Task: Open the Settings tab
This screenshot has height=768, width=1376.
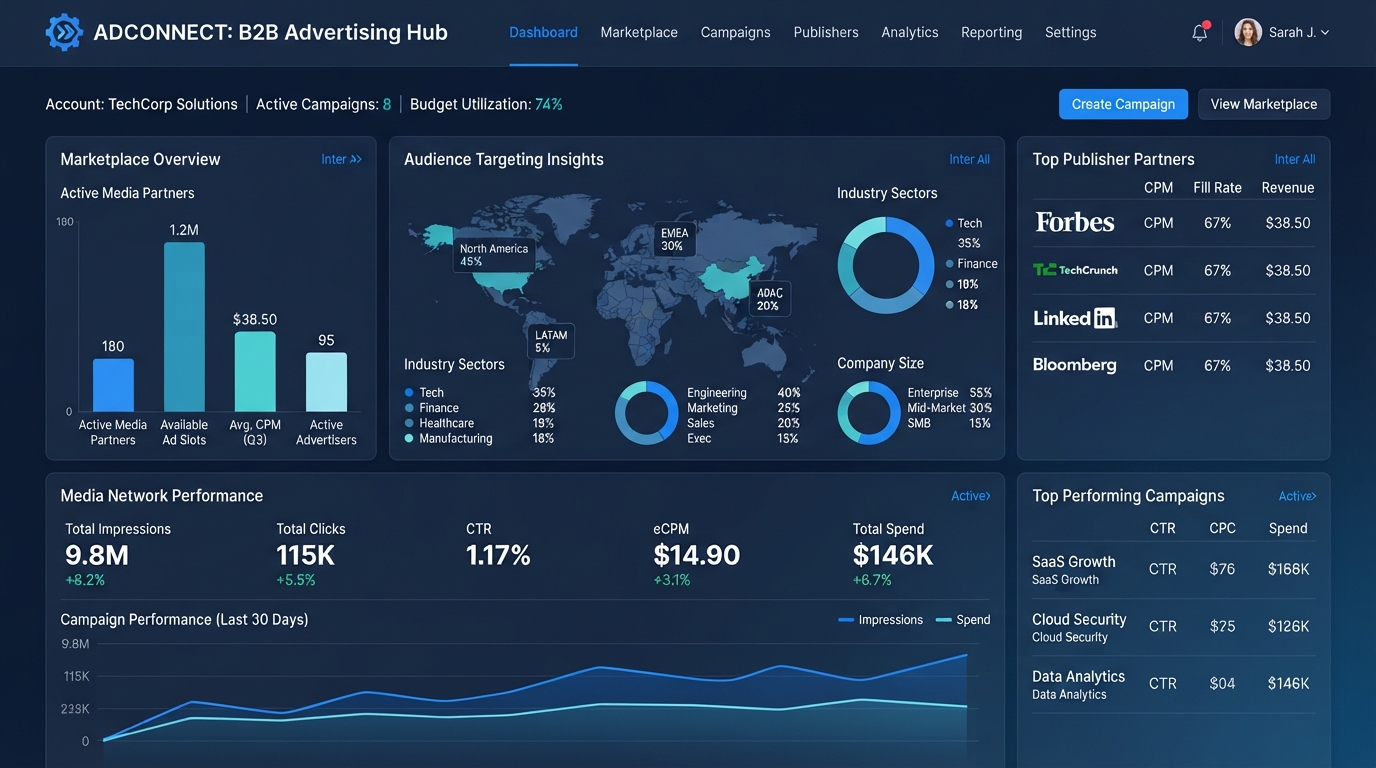Action: (x=1070, y=32)
